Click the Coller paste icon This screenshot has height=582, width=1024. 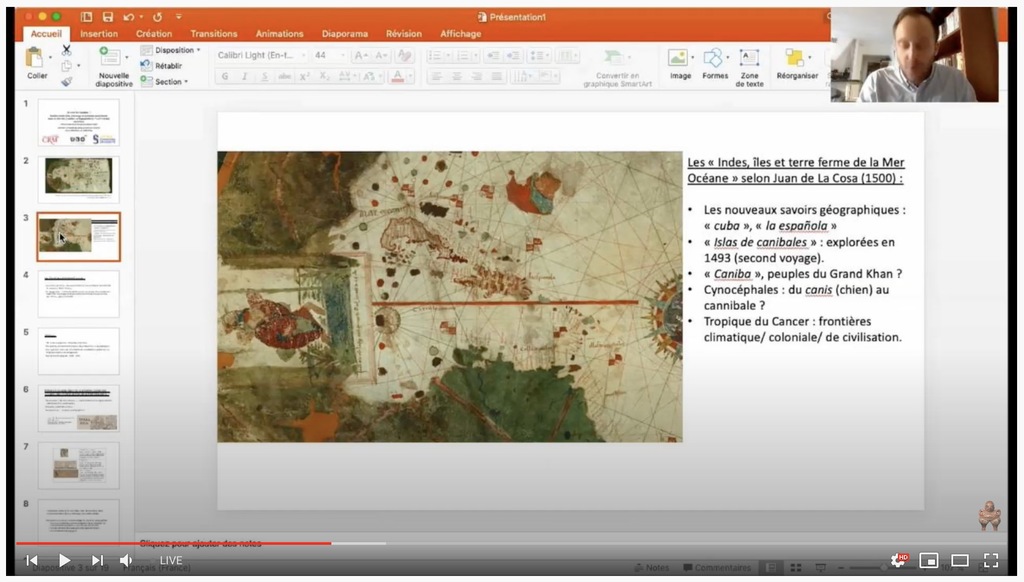(34, 59)
